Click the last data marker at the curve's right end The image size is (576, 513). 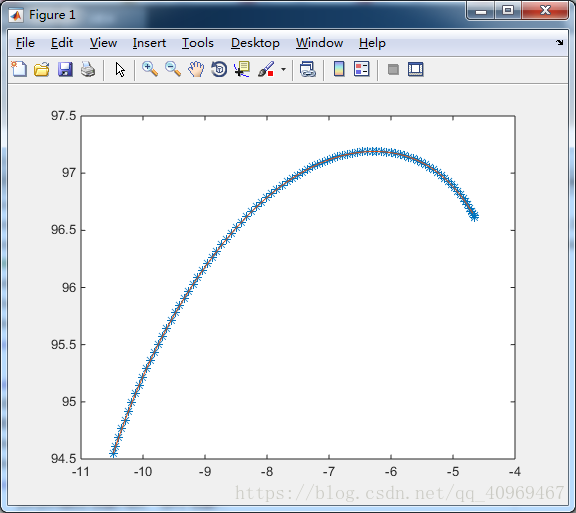coord(474,217)
